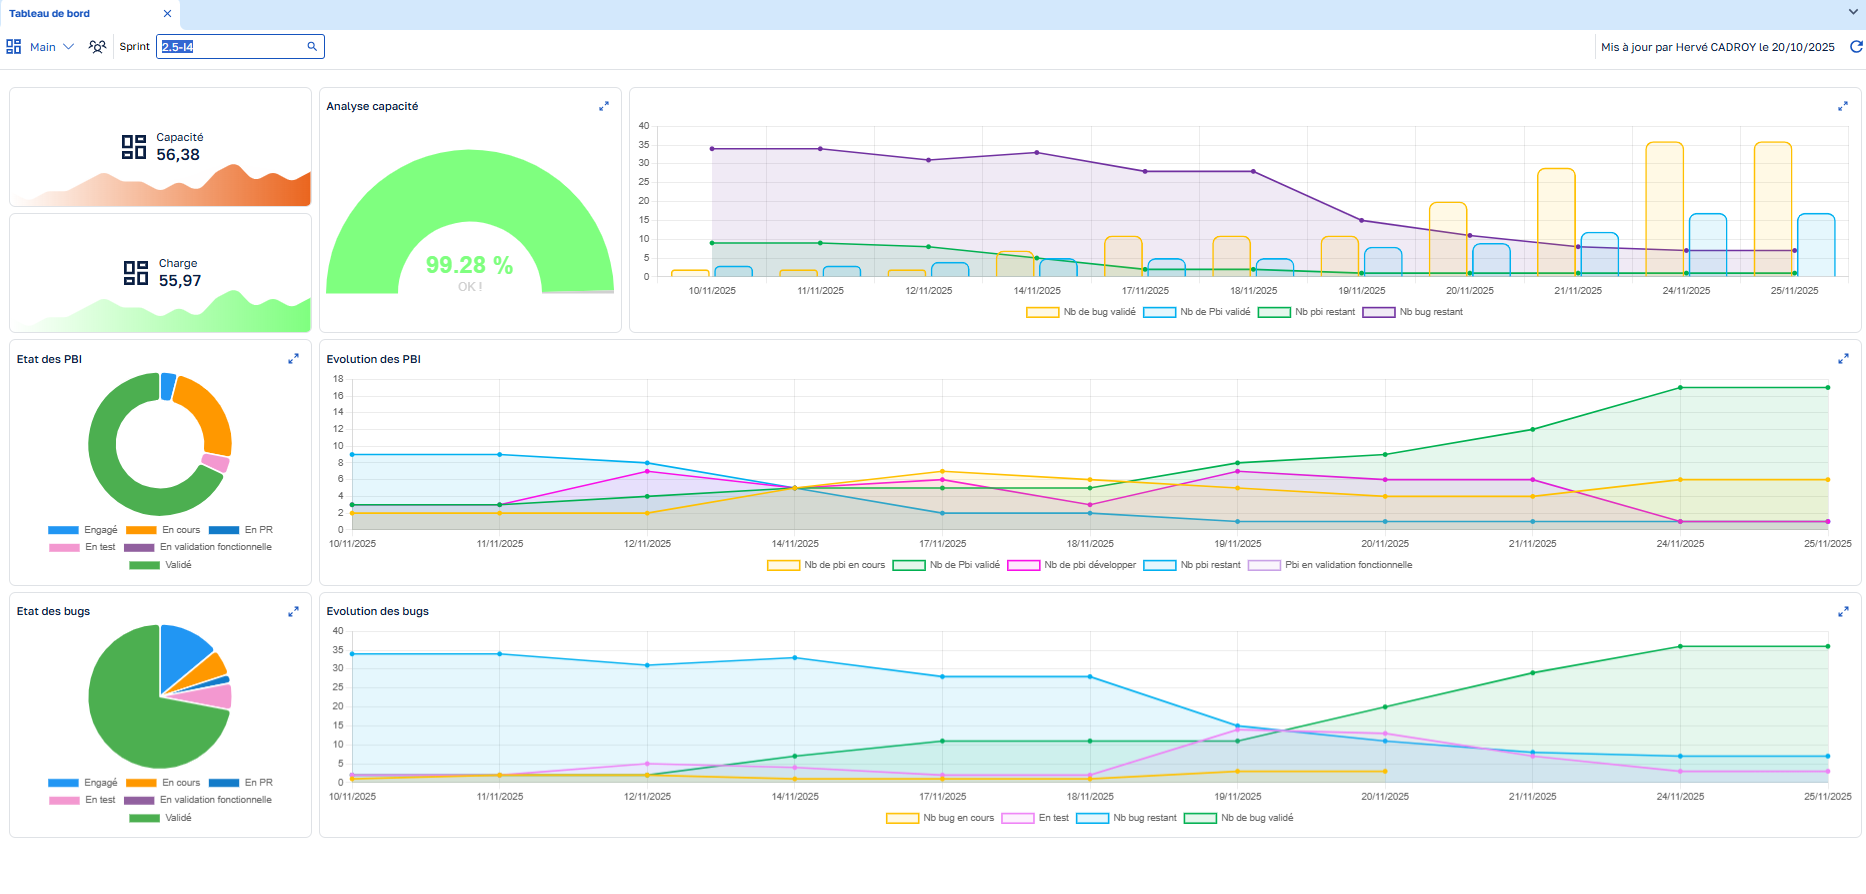The width and height of the screenshot is (1866, 894).
Task: Click the refresh icon next to the update date
Action: coord(1856,47)
